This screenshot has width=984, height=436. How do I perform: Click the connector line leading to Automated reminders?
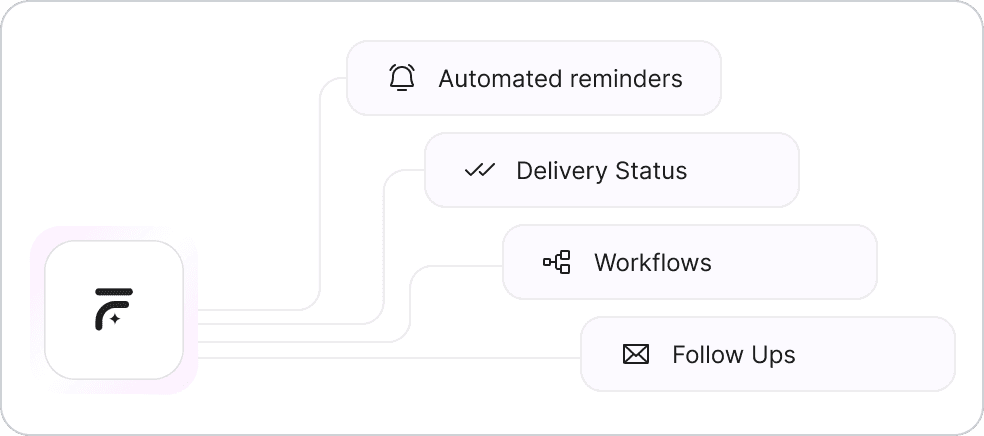[x=319, y=200]
